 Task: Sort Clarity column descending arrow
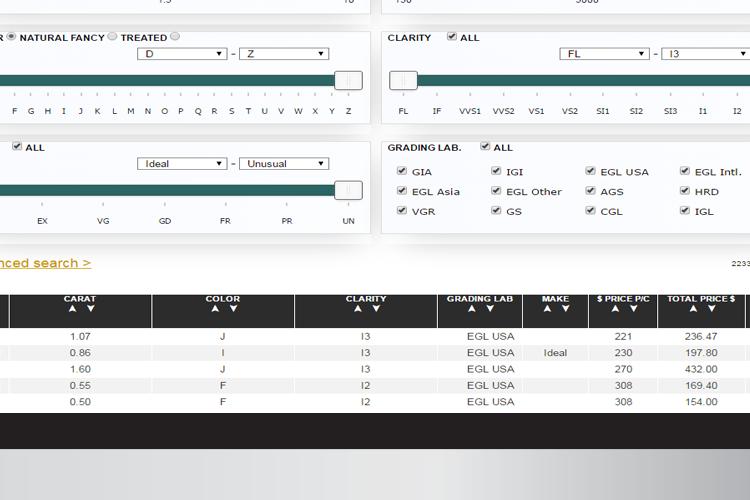(x=376, y=309)
